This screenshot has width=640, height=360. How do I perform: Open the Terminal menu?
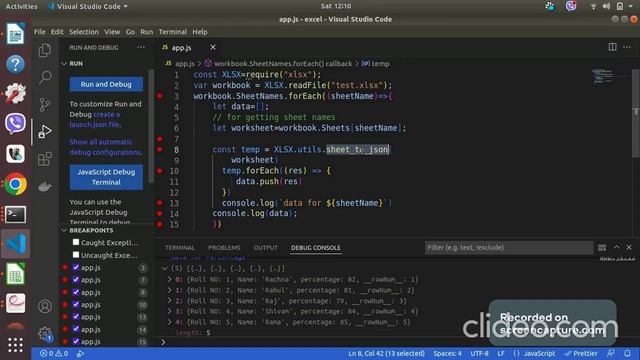pyautogui.click(x=173, y=32)
